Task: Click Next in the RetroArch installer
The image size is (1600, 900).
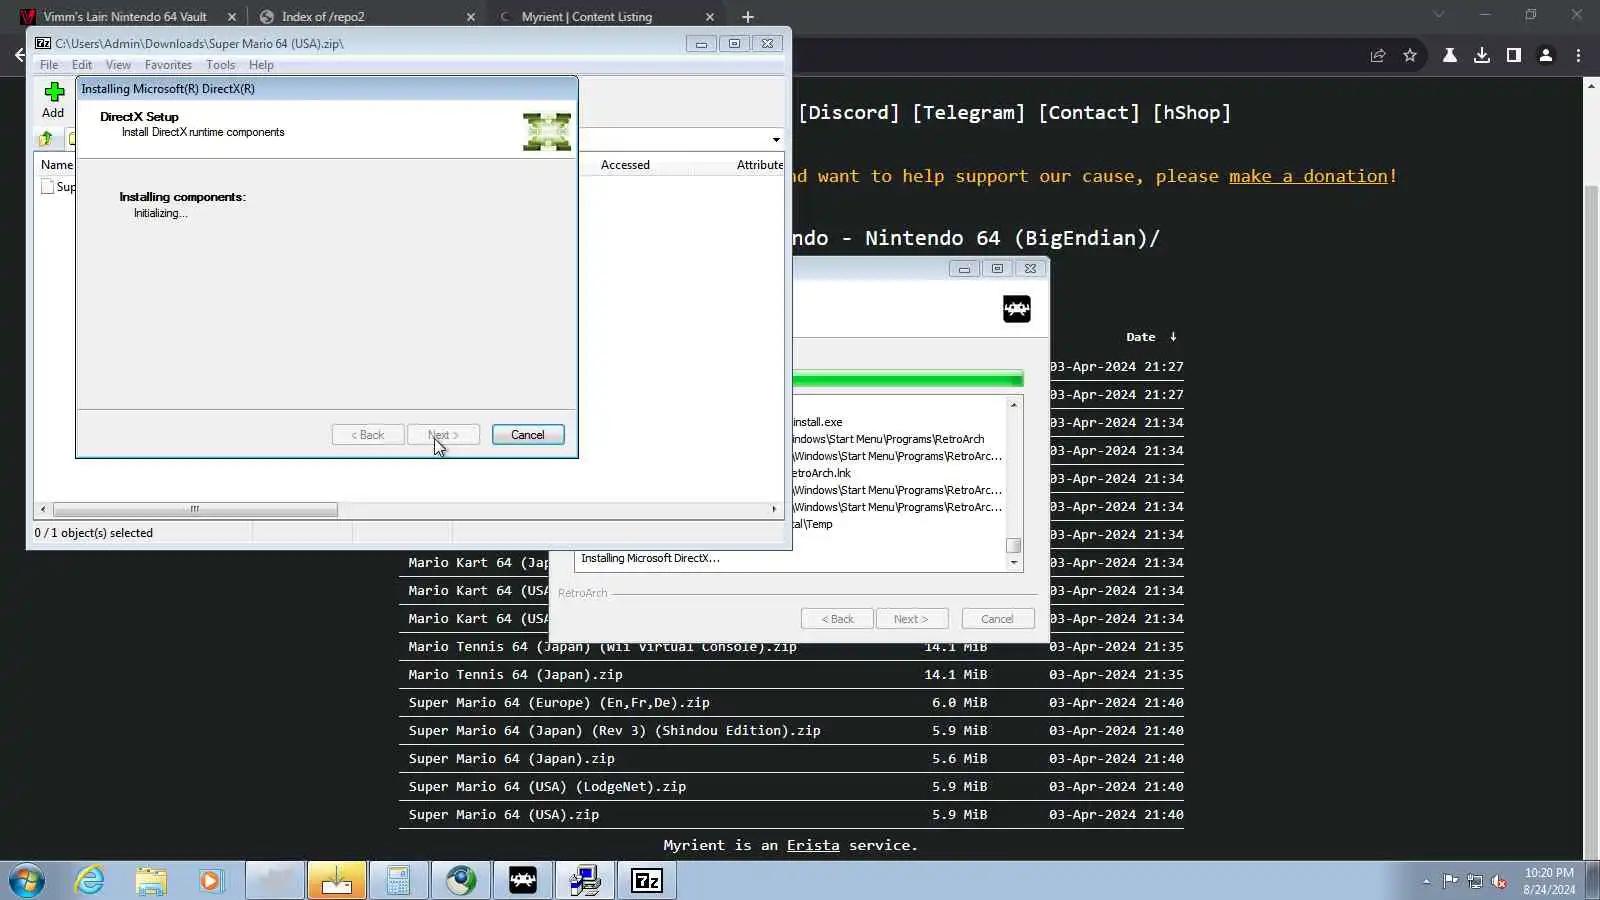Action: [x=911, y=619]
